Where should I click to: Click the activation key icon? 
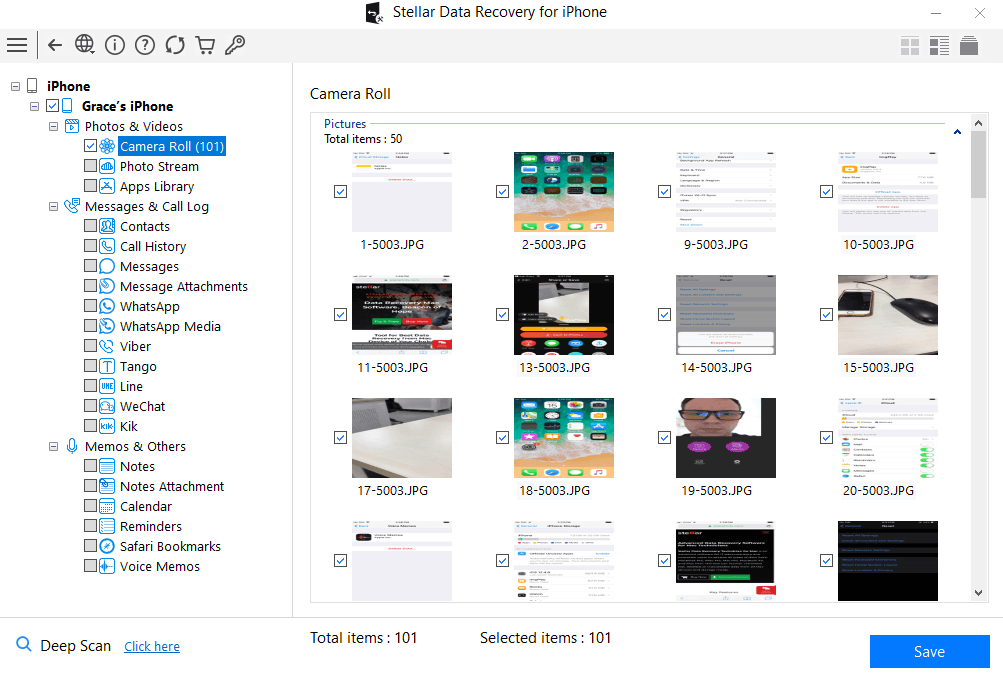[235, 45]
